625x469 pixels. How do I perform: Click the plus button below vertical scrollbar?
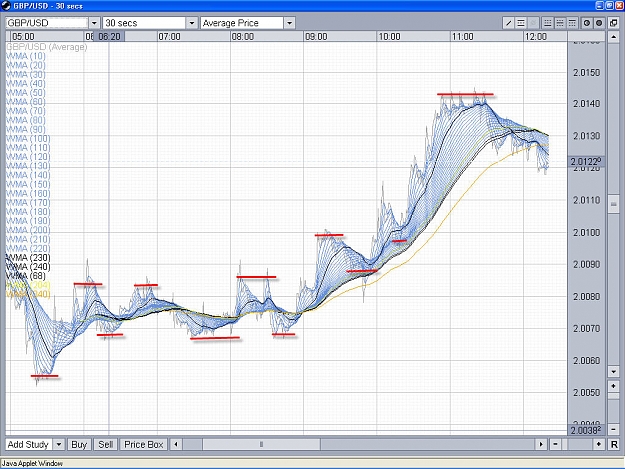[613, 386]
